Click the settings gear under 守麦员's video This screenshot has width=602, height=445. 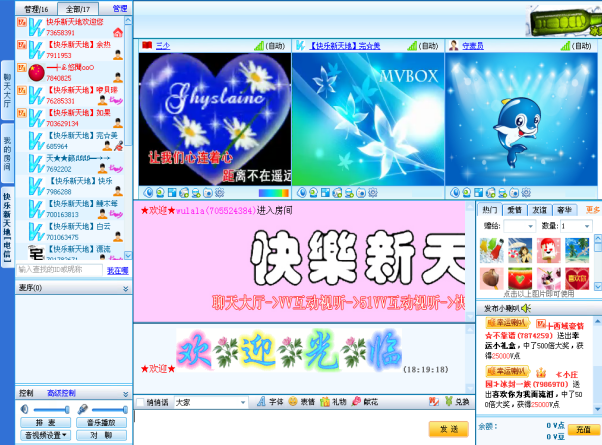click(x=526, y=192)
